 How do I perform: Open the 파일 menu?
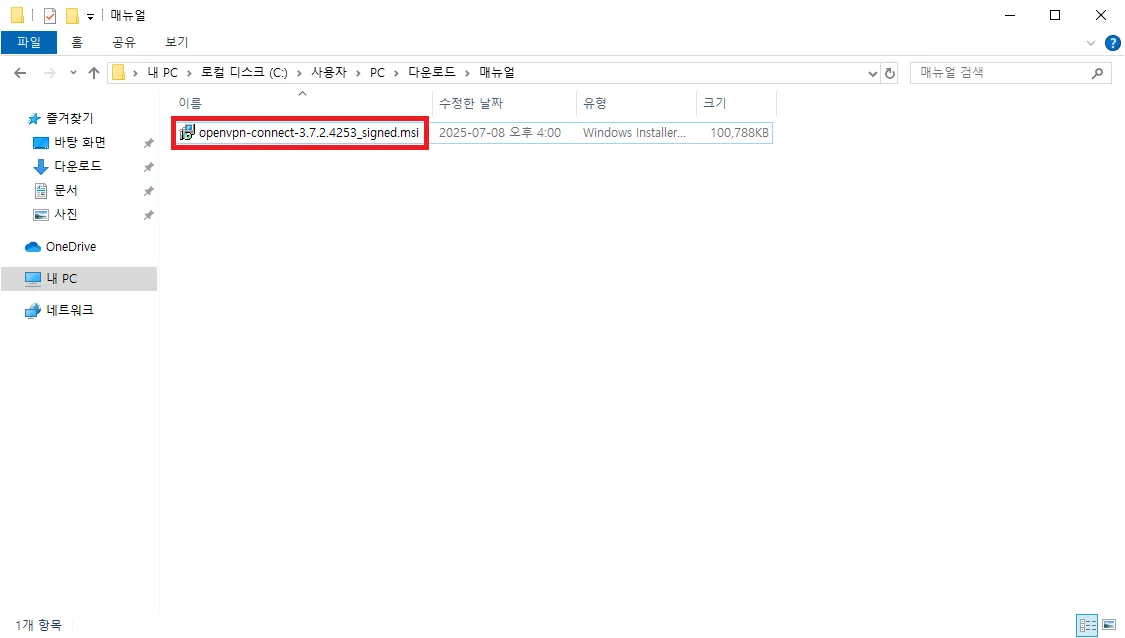29,42
